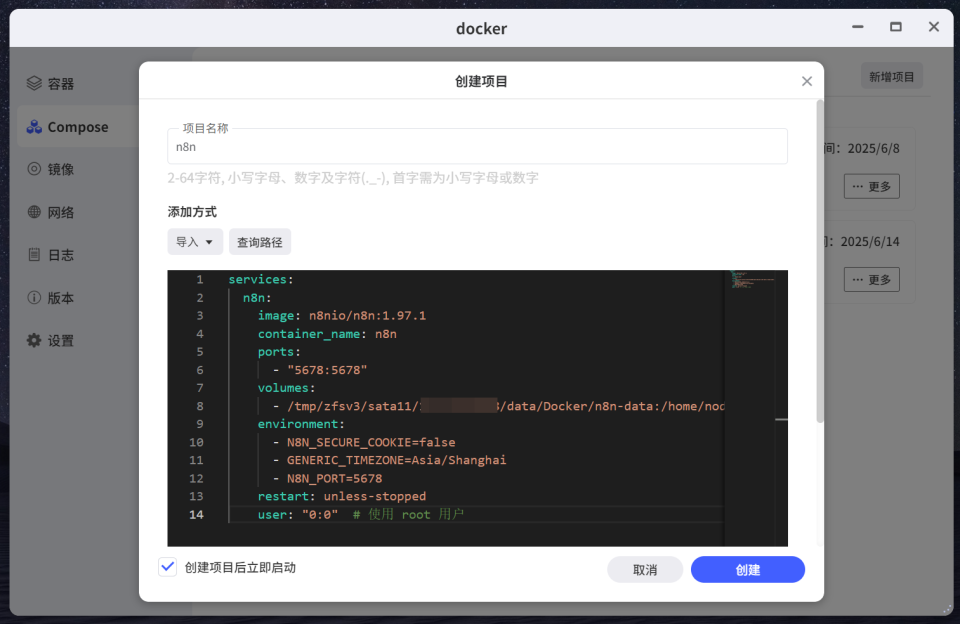Select the 设置 menu label
Image resolution: width=960 pixels, height=624 pixels.
61,340
